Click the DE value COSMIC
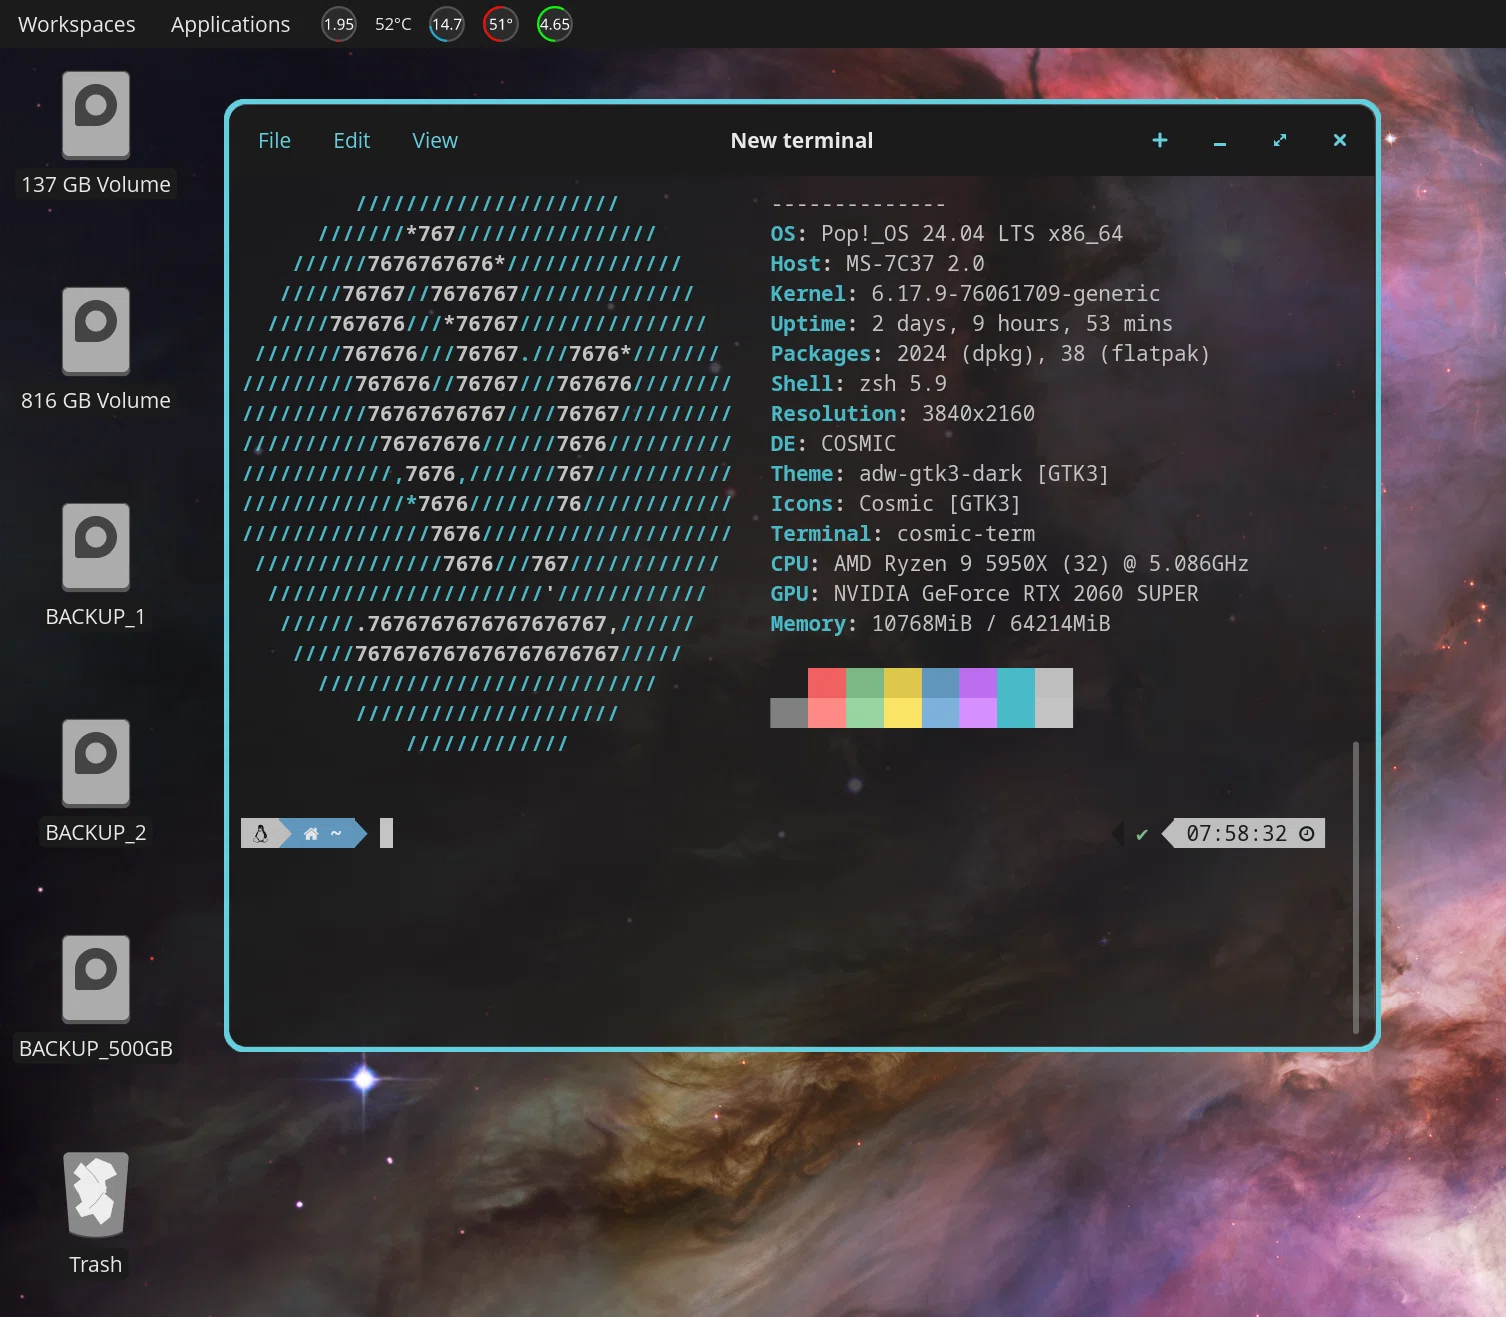This screenshot has height=1317, width=1506. click(x=858, y=444)
